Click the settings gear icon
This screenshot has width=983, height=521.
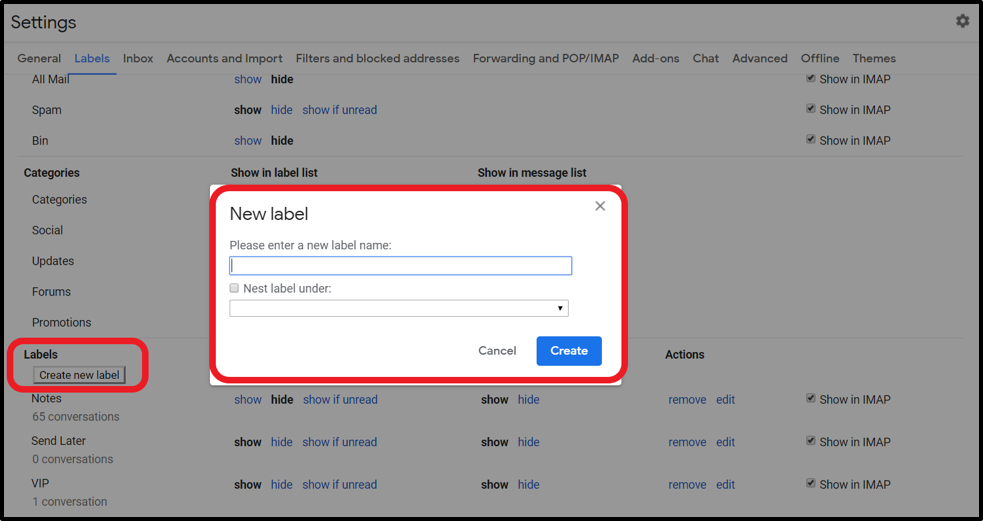click(962, 21)
